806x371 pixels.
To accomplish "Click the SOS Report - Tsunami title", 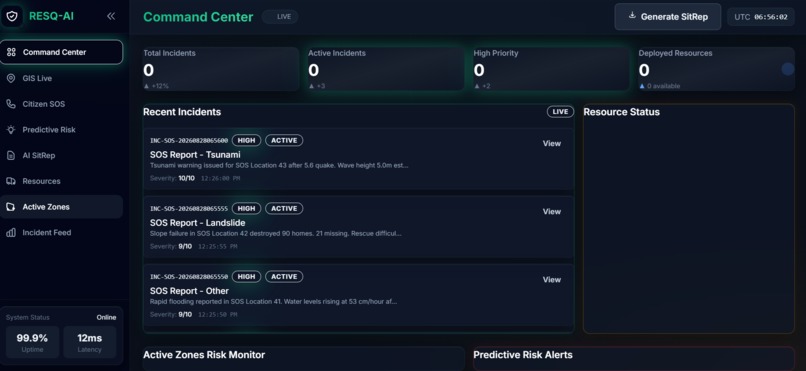I will click(195, 155).
